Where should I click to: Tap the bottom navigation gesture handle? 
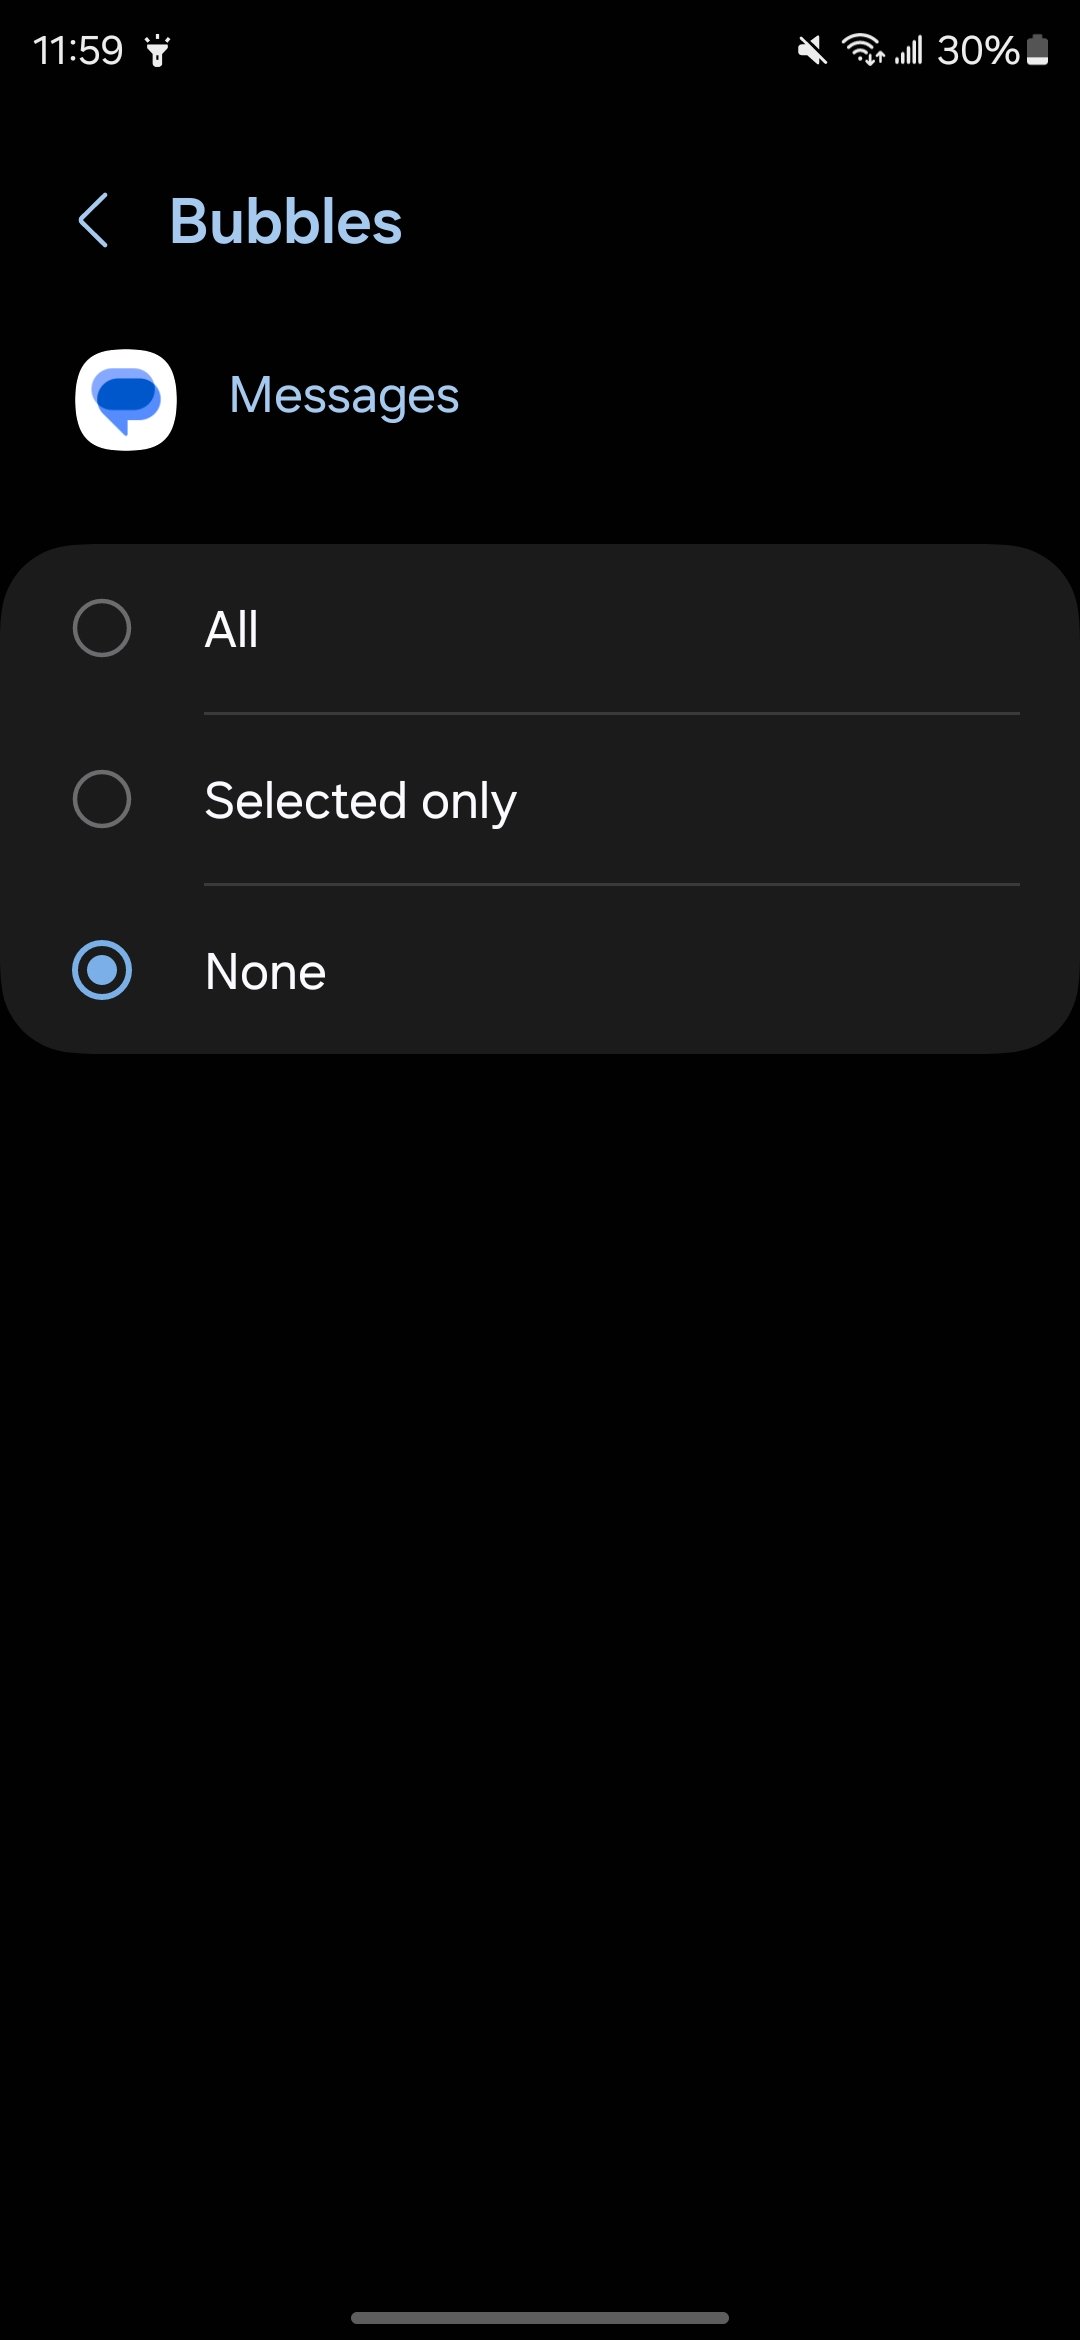point(540,2318)
